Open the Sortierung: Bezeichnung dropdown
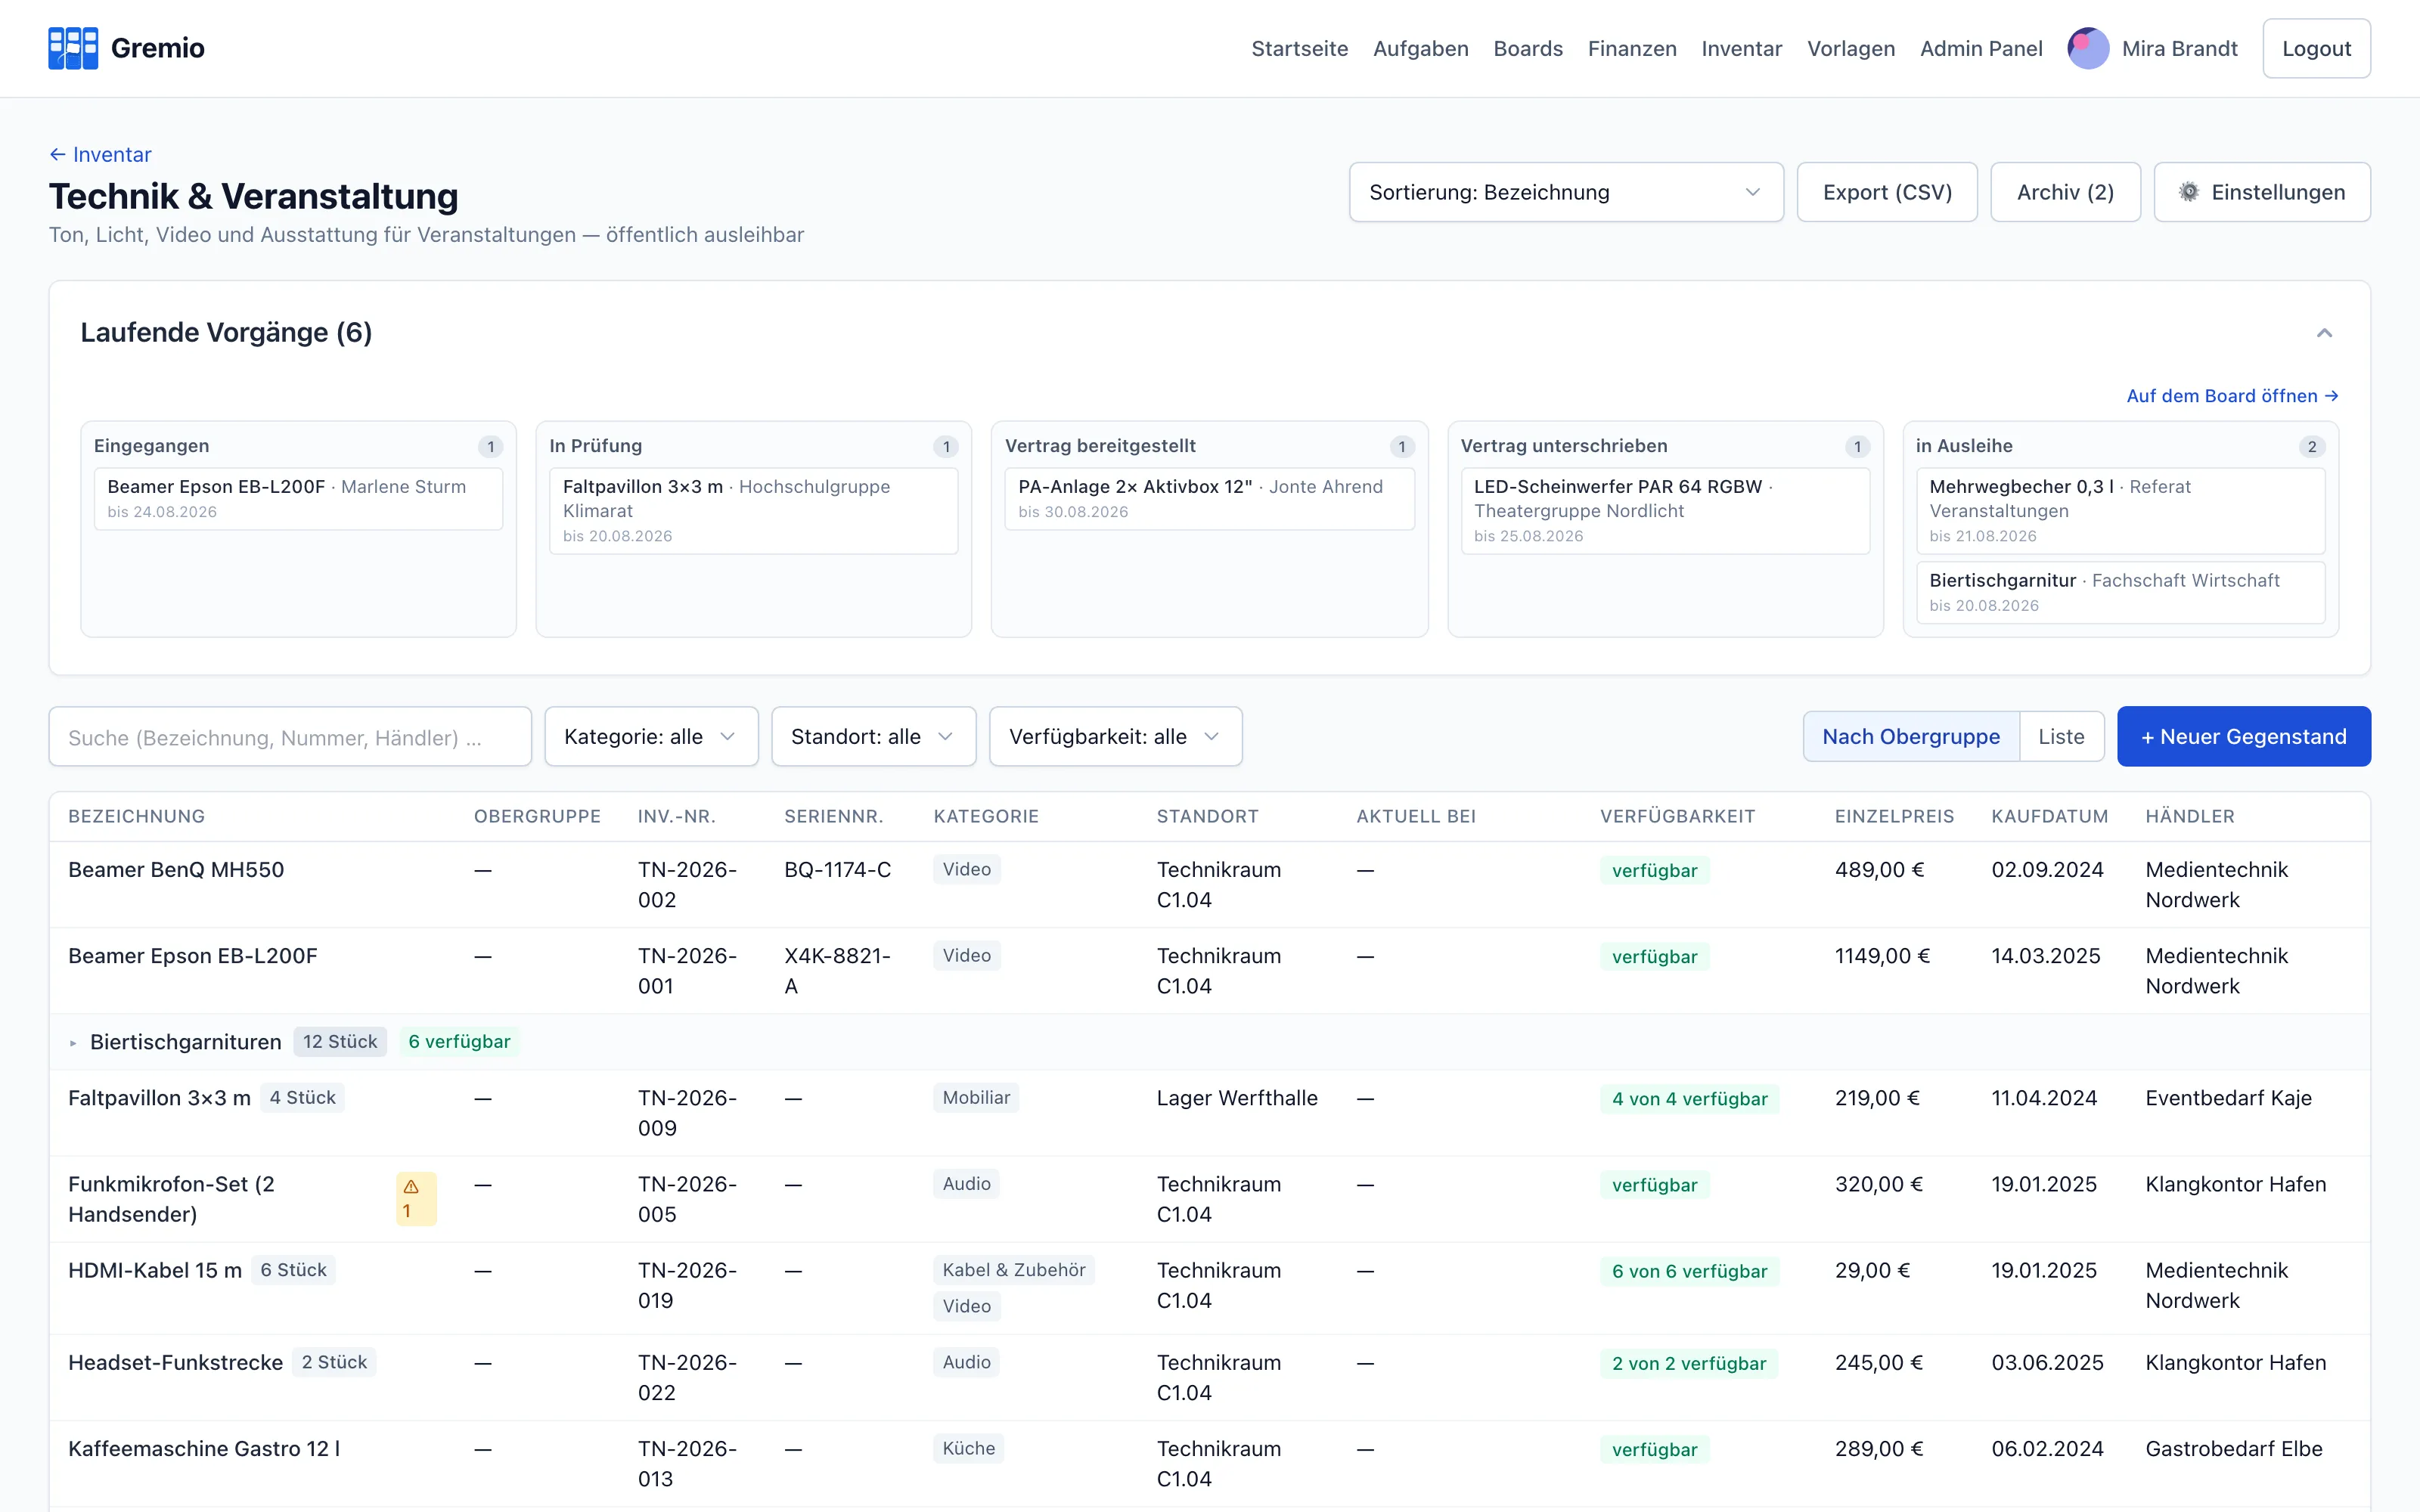This screenshot has height=1512, width=2420. 1566,192
